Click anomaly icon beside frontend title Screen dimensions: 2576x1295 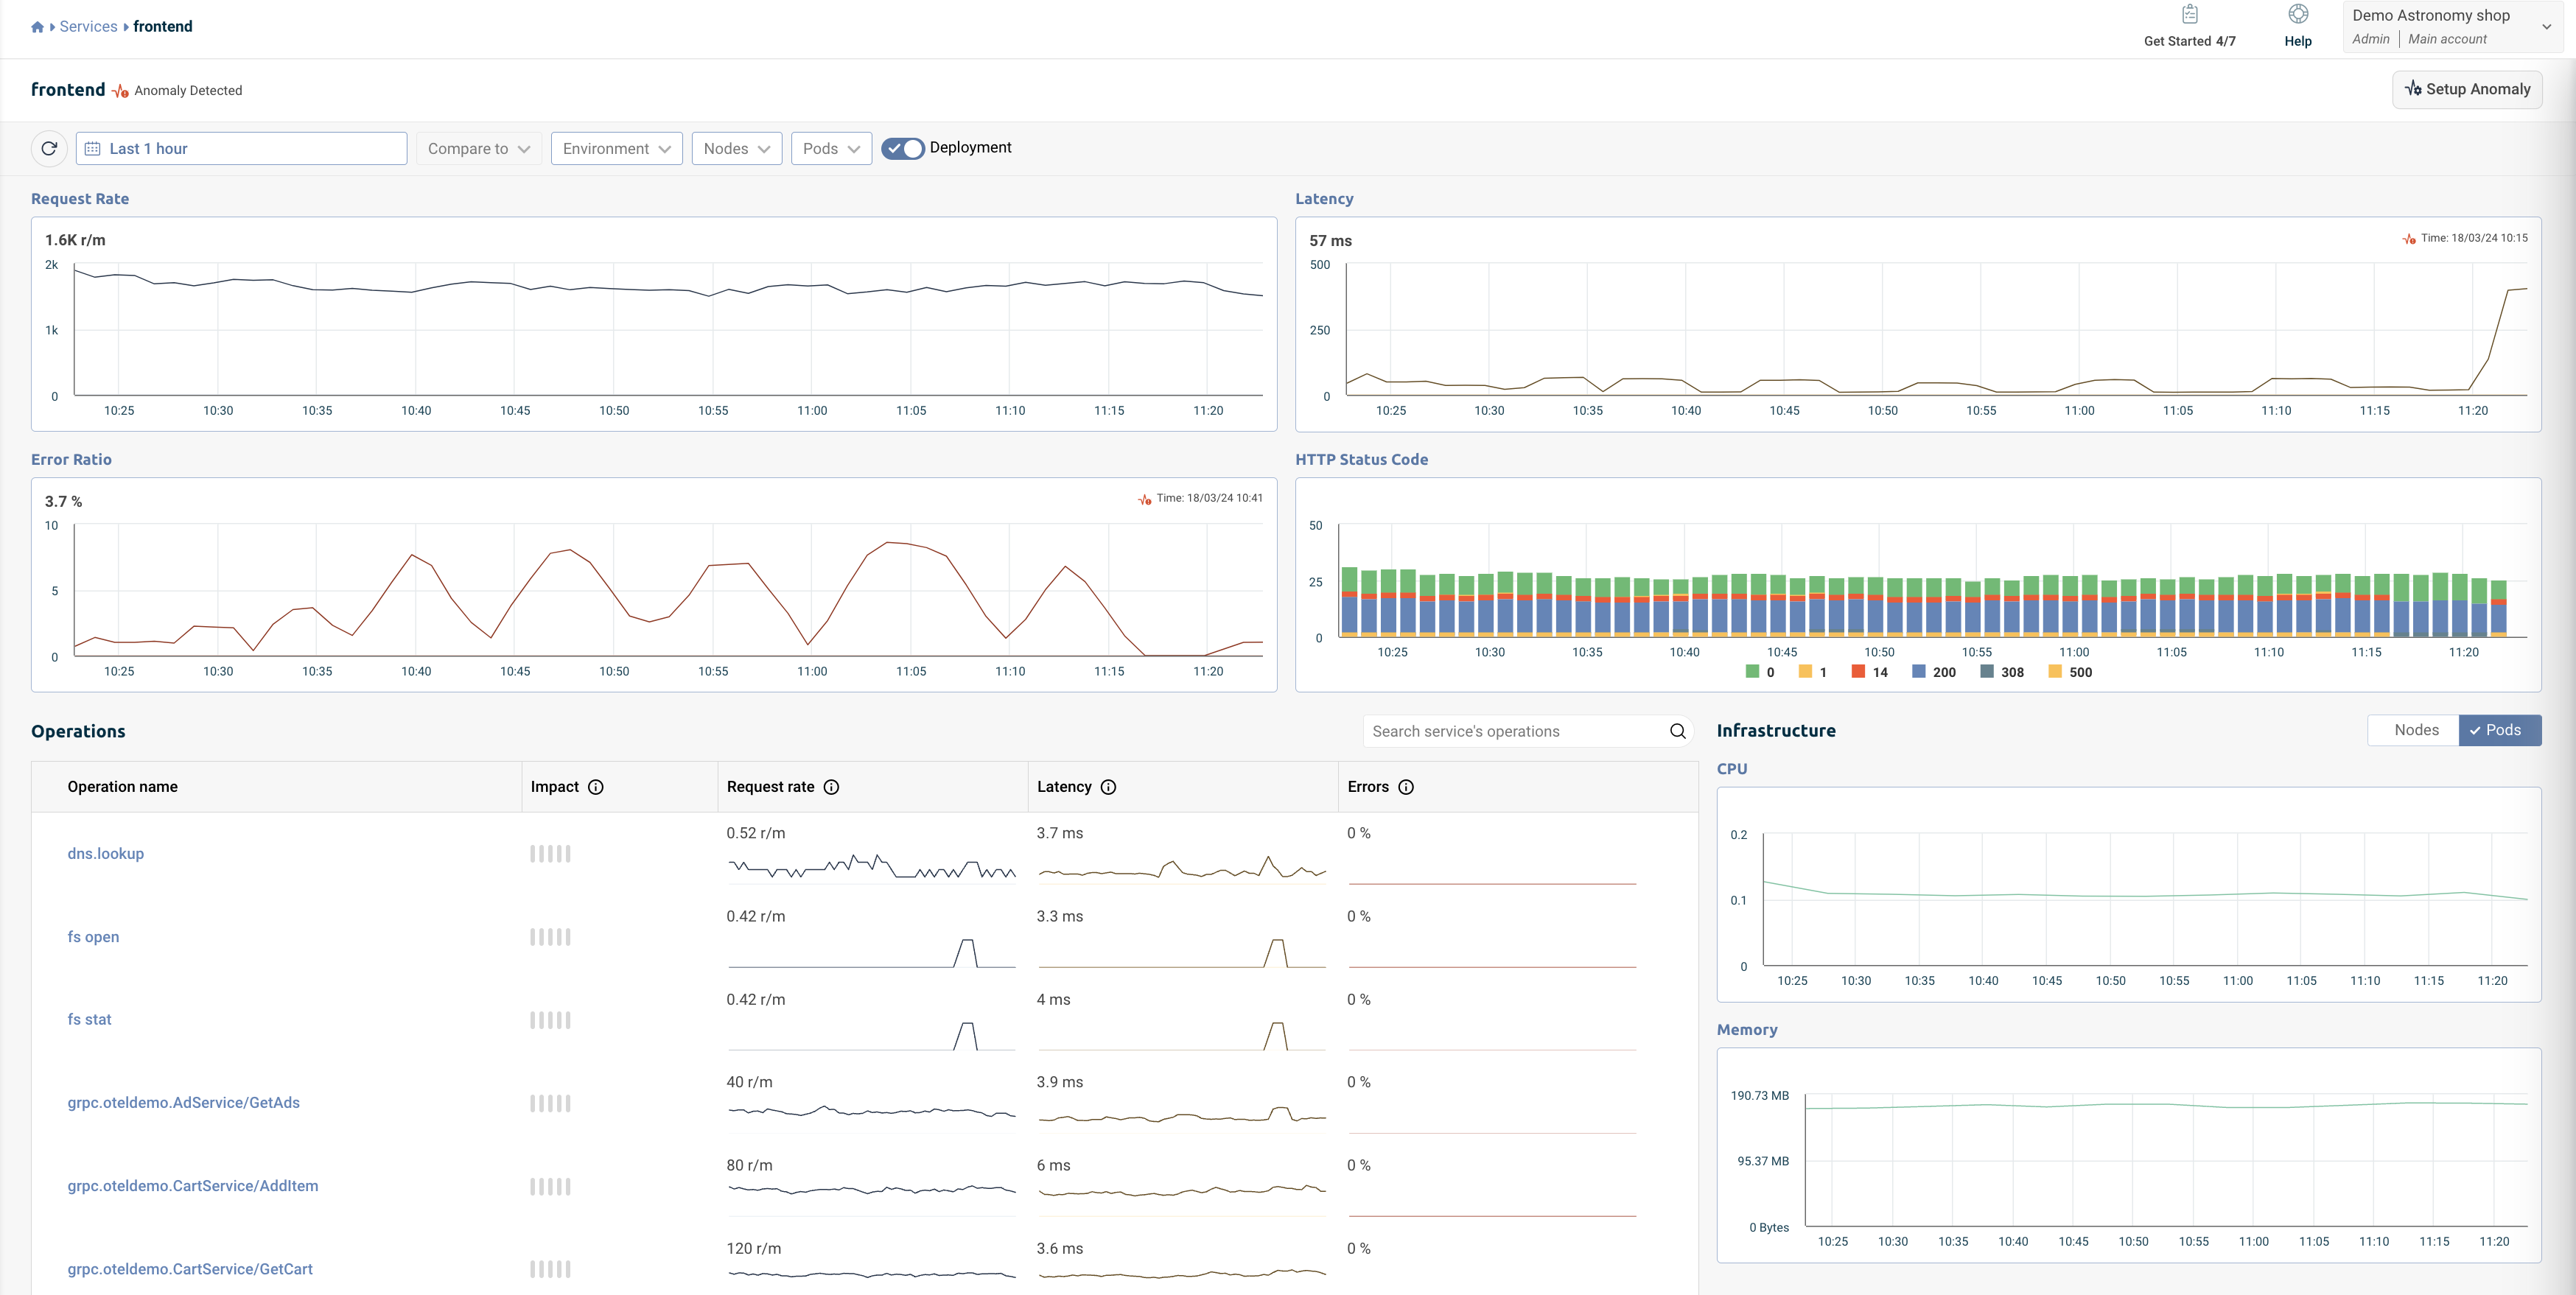point(120,91)
